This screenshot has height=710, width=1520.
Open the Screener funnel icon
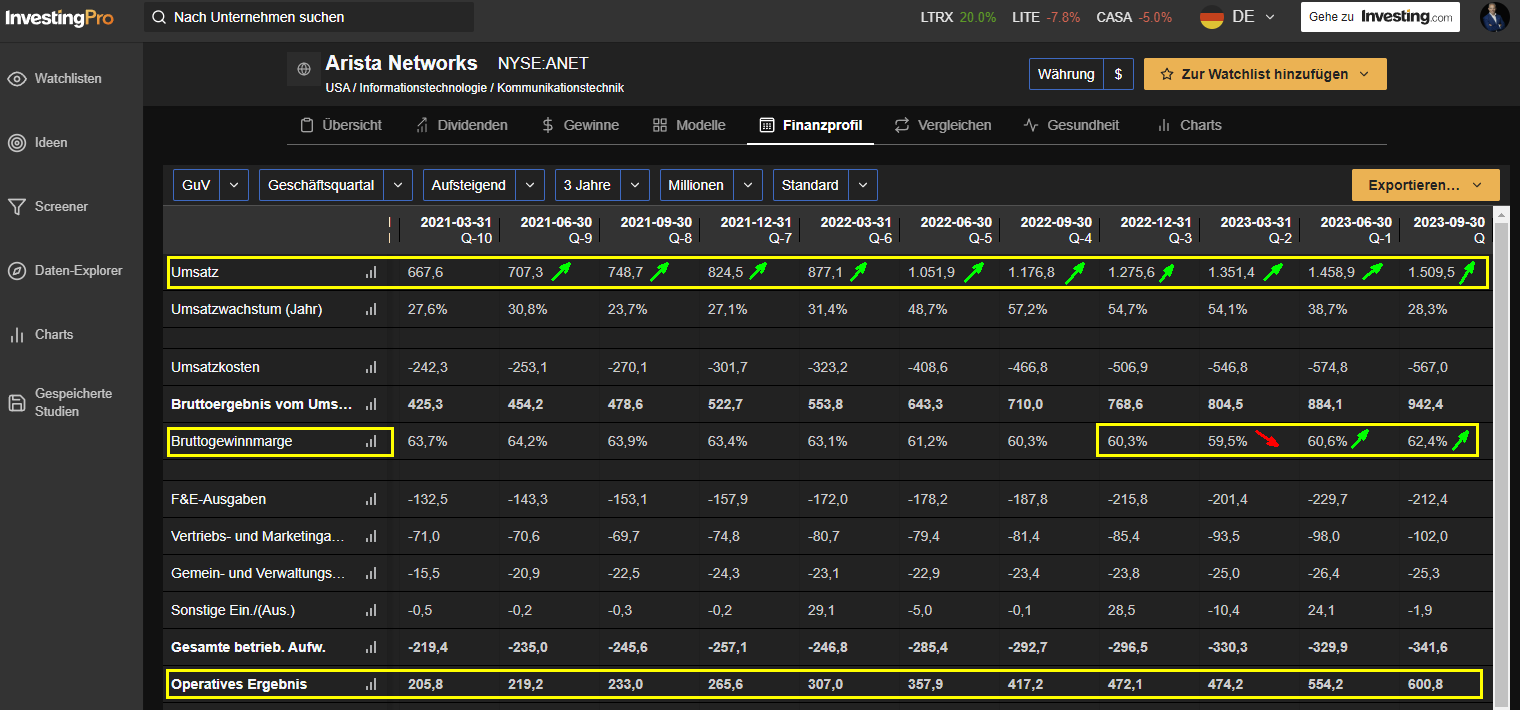click(17, 207)
